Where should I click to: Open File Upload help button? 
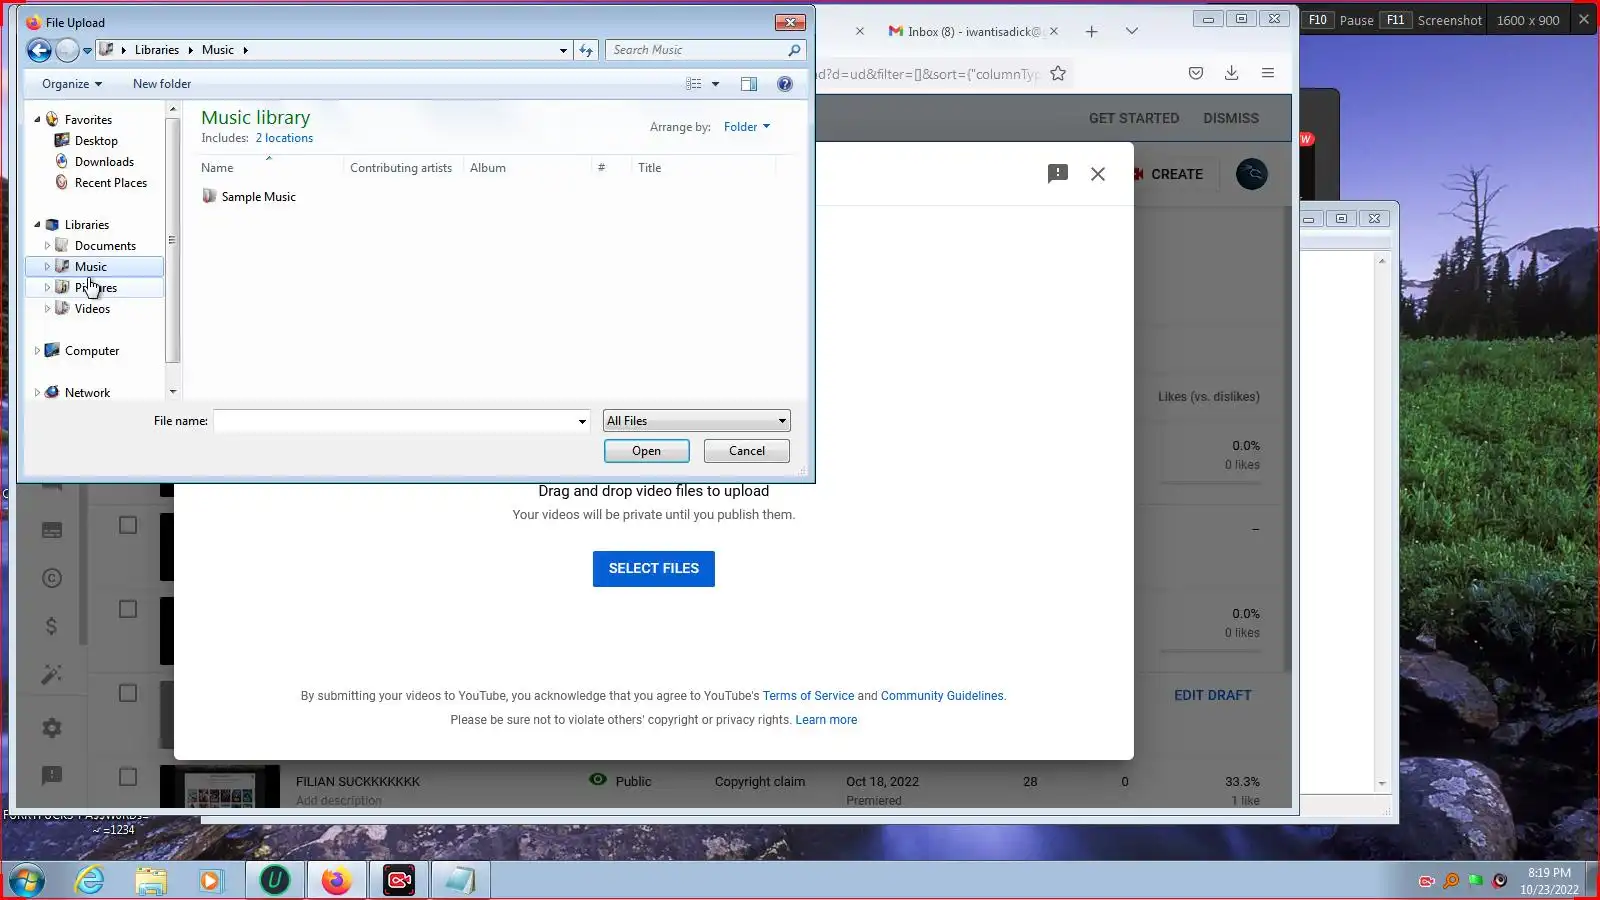(x=785, y=84)
